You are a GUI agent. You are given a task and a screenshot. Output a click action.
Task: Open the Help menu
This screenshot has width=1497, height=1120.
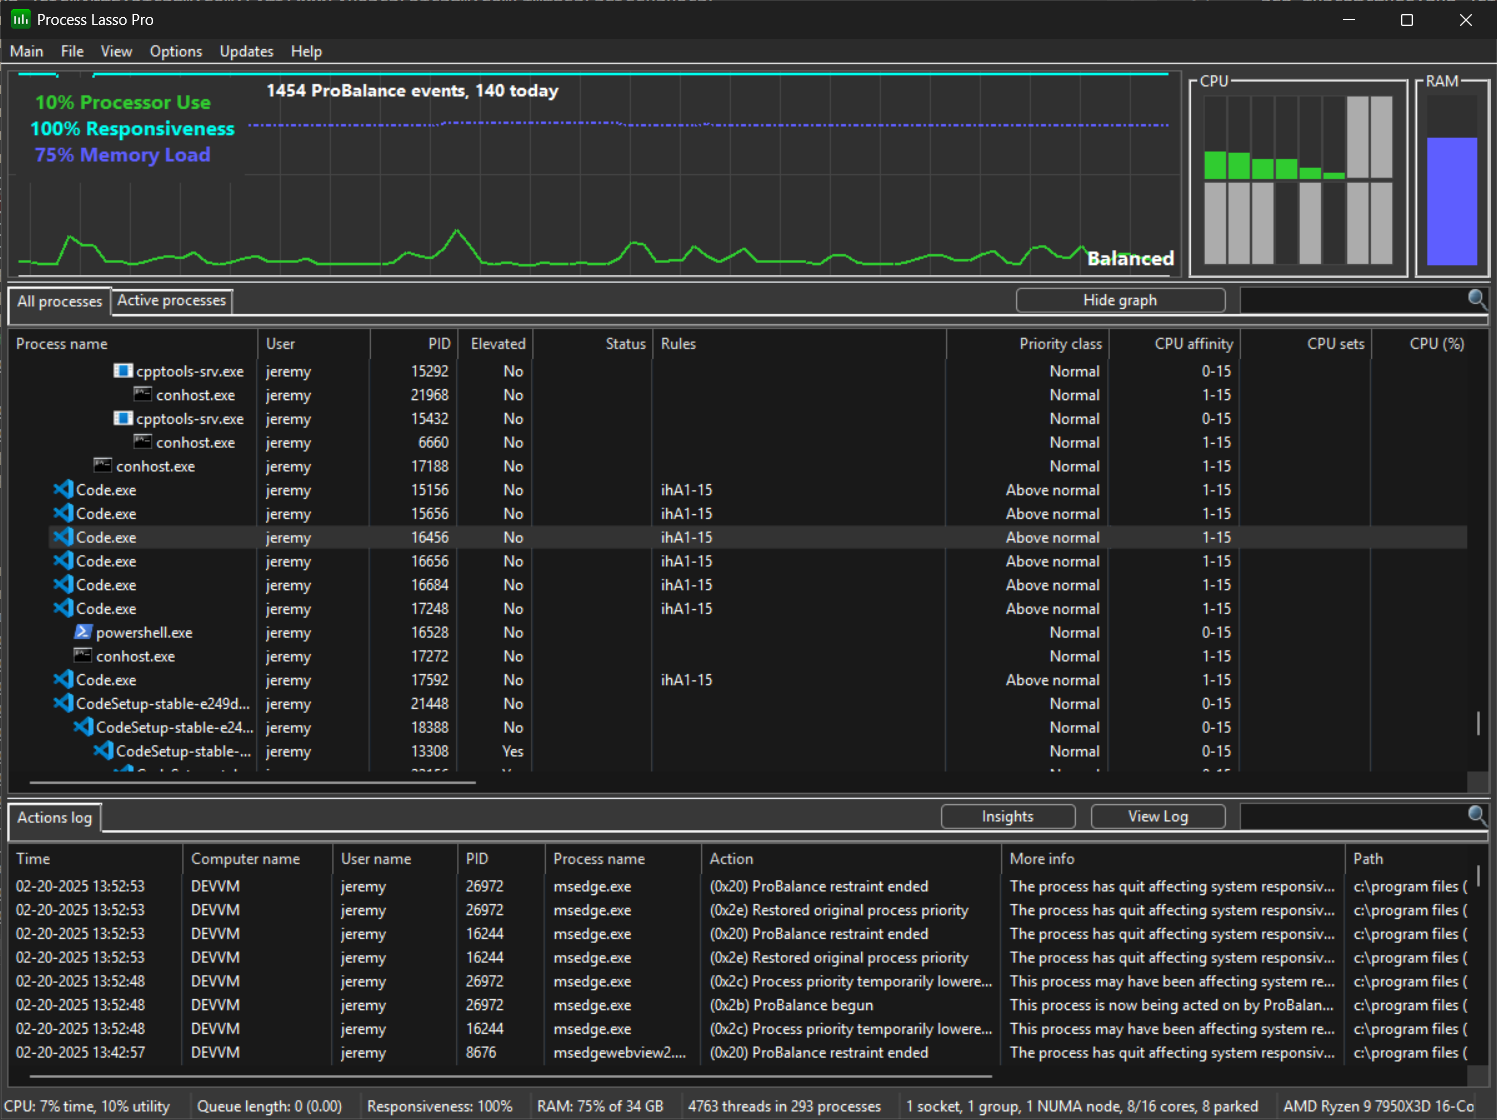point(306,51)
